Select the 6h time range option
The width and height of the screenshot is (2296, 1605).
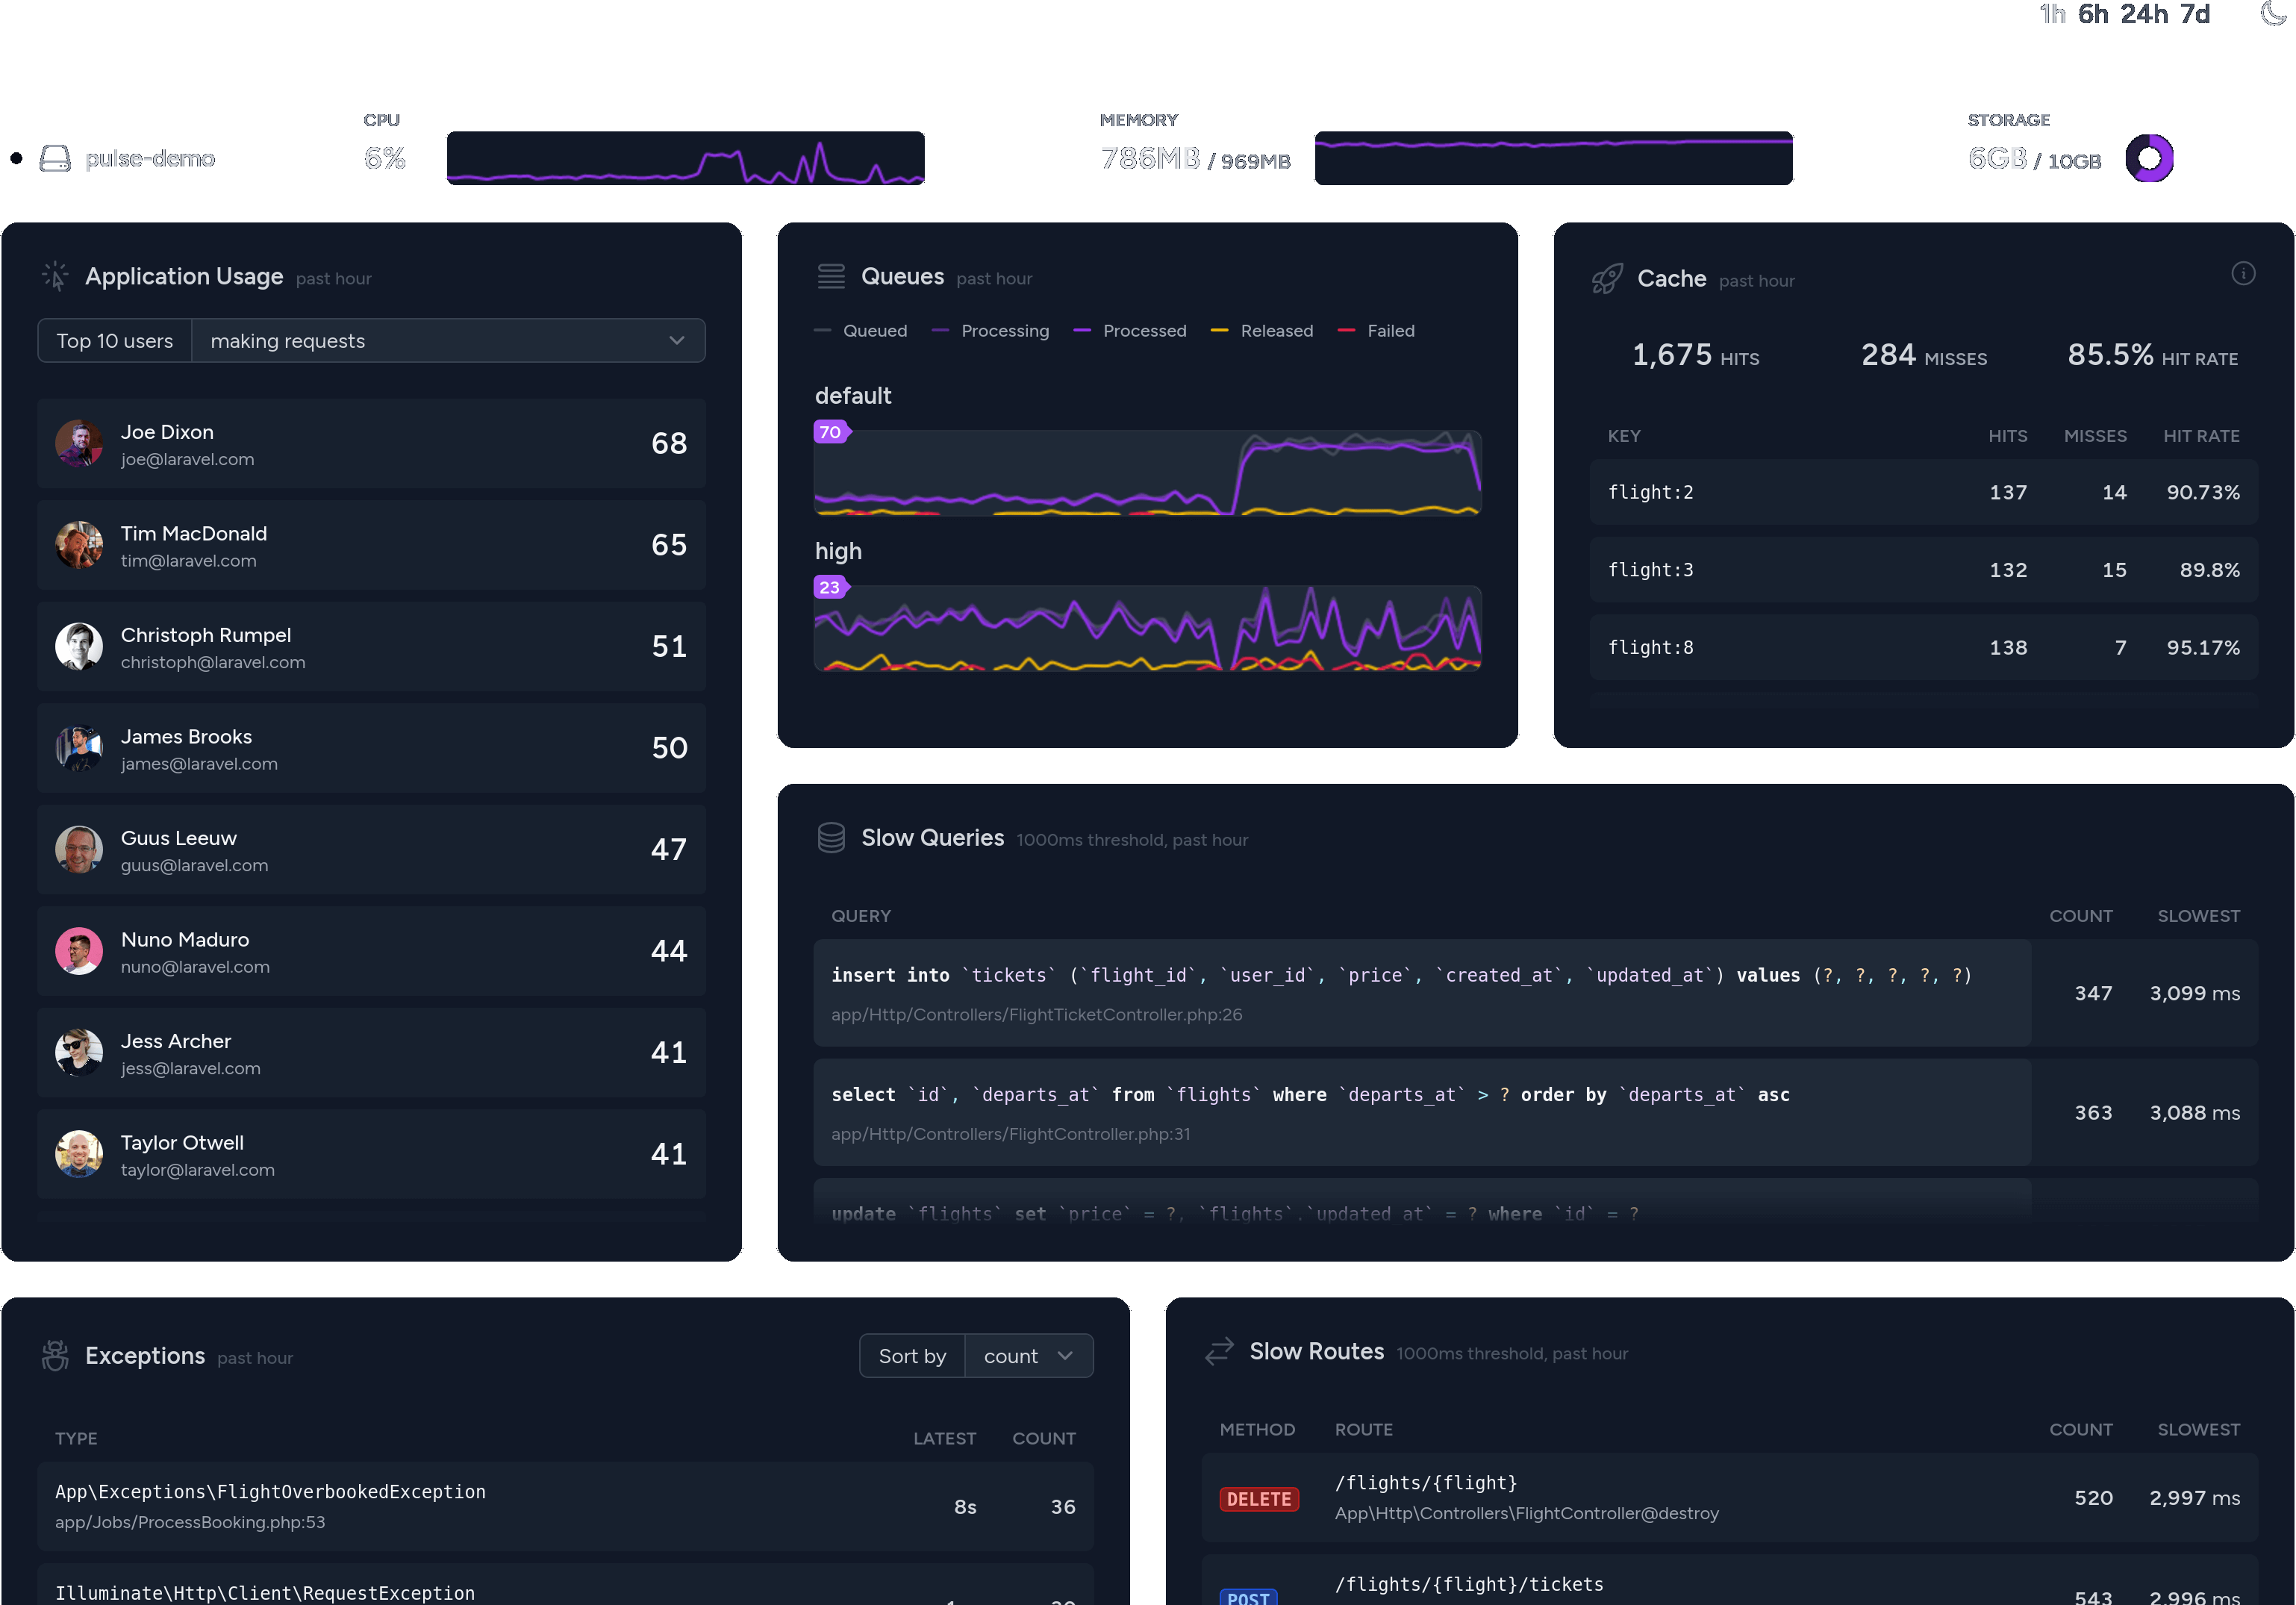click(2093, 15)
